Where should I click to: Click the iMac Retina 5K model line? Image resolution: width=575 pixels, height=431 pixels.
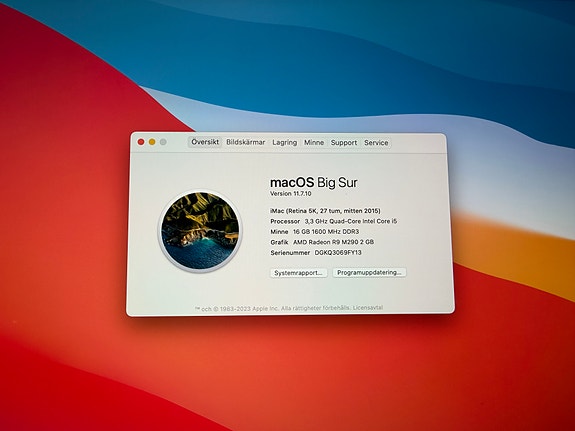(x=325, y=211)
